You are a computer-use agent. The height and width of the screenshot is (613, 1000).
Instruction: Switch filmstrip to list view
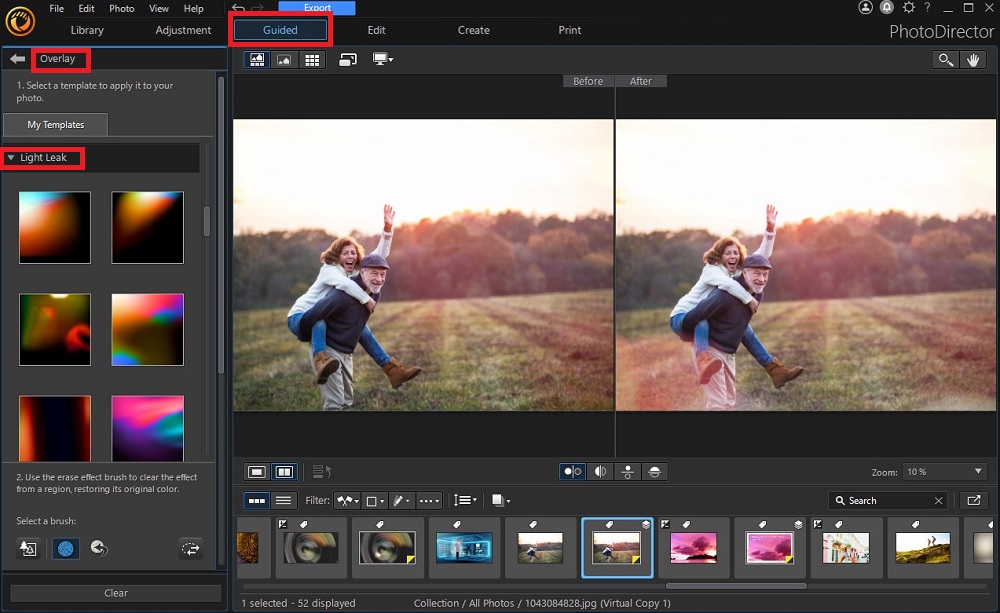[x=284, y=500]
